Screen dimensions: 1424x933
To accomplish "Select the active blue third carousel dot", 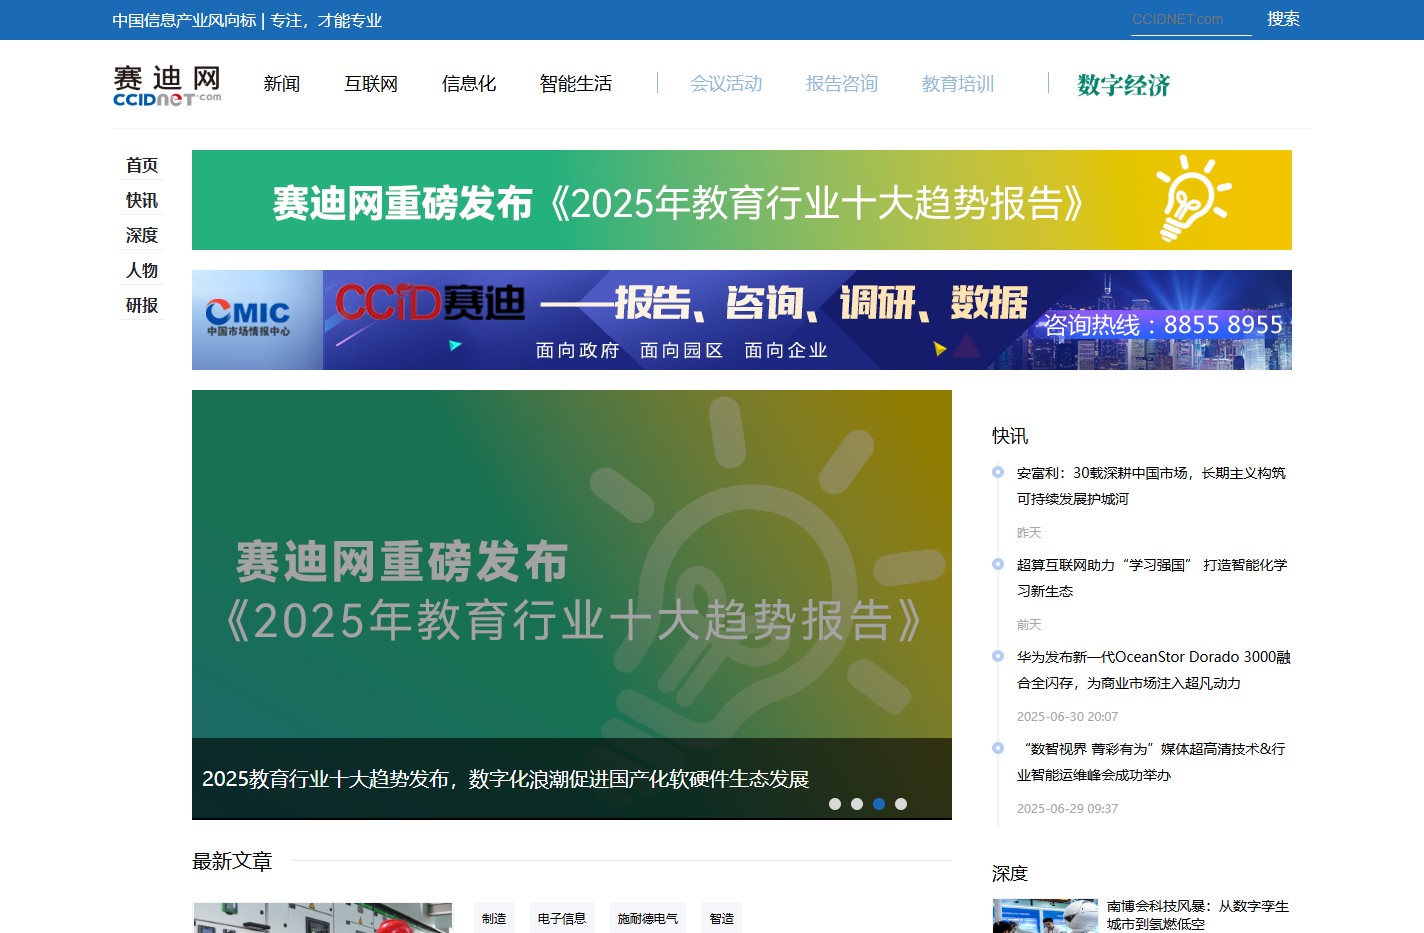I will tap(879, 804).
